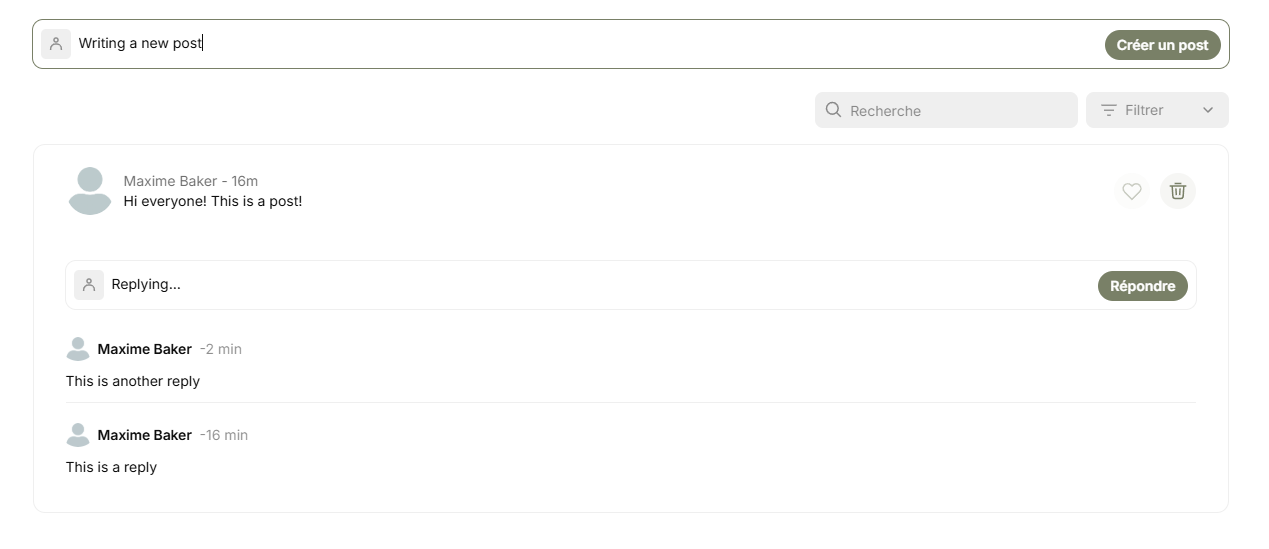Click the 'Maxime Baker - 16m' post header
This screenshot has height=549, width=1269.
(191, 181)
